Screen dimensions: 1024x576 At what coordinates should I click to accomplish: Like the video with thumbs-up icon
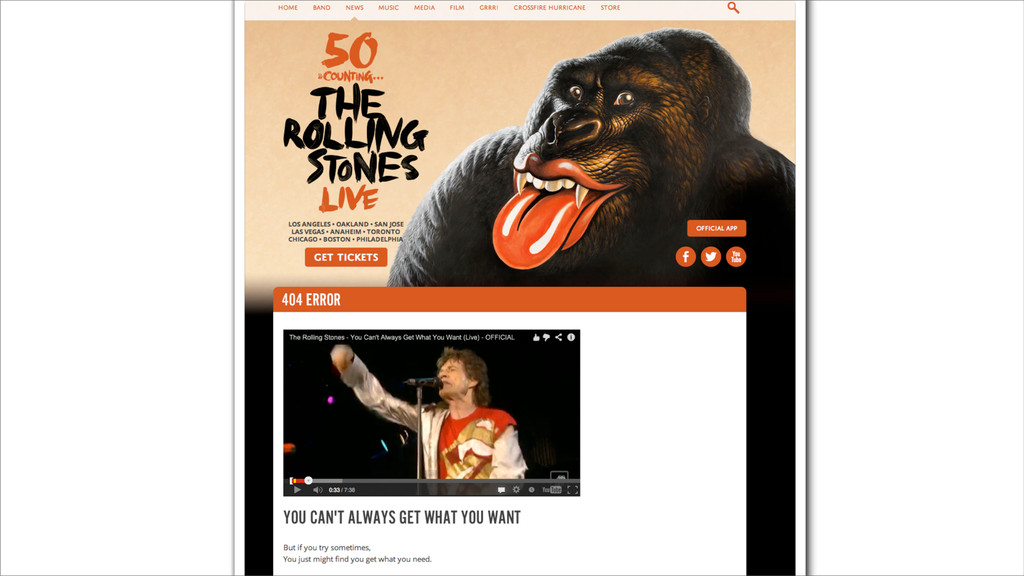coord(536,338)
